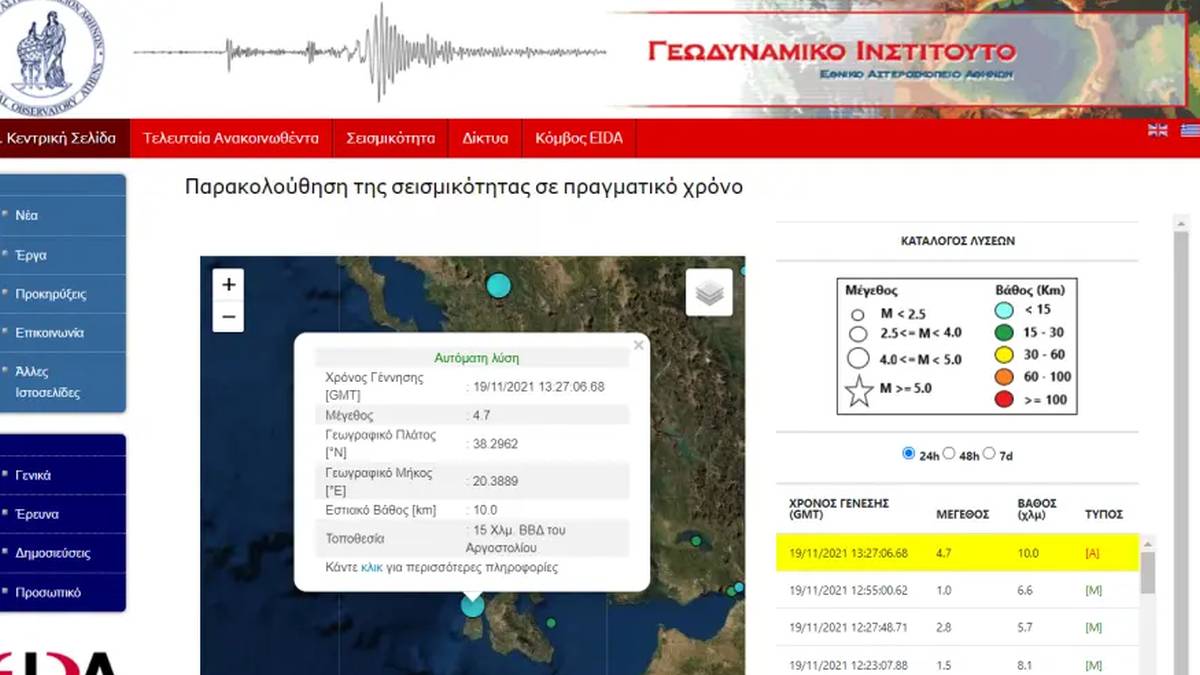The image size is (1200, 675).
Task: Select the 24h time range radio
Action: 909,453
